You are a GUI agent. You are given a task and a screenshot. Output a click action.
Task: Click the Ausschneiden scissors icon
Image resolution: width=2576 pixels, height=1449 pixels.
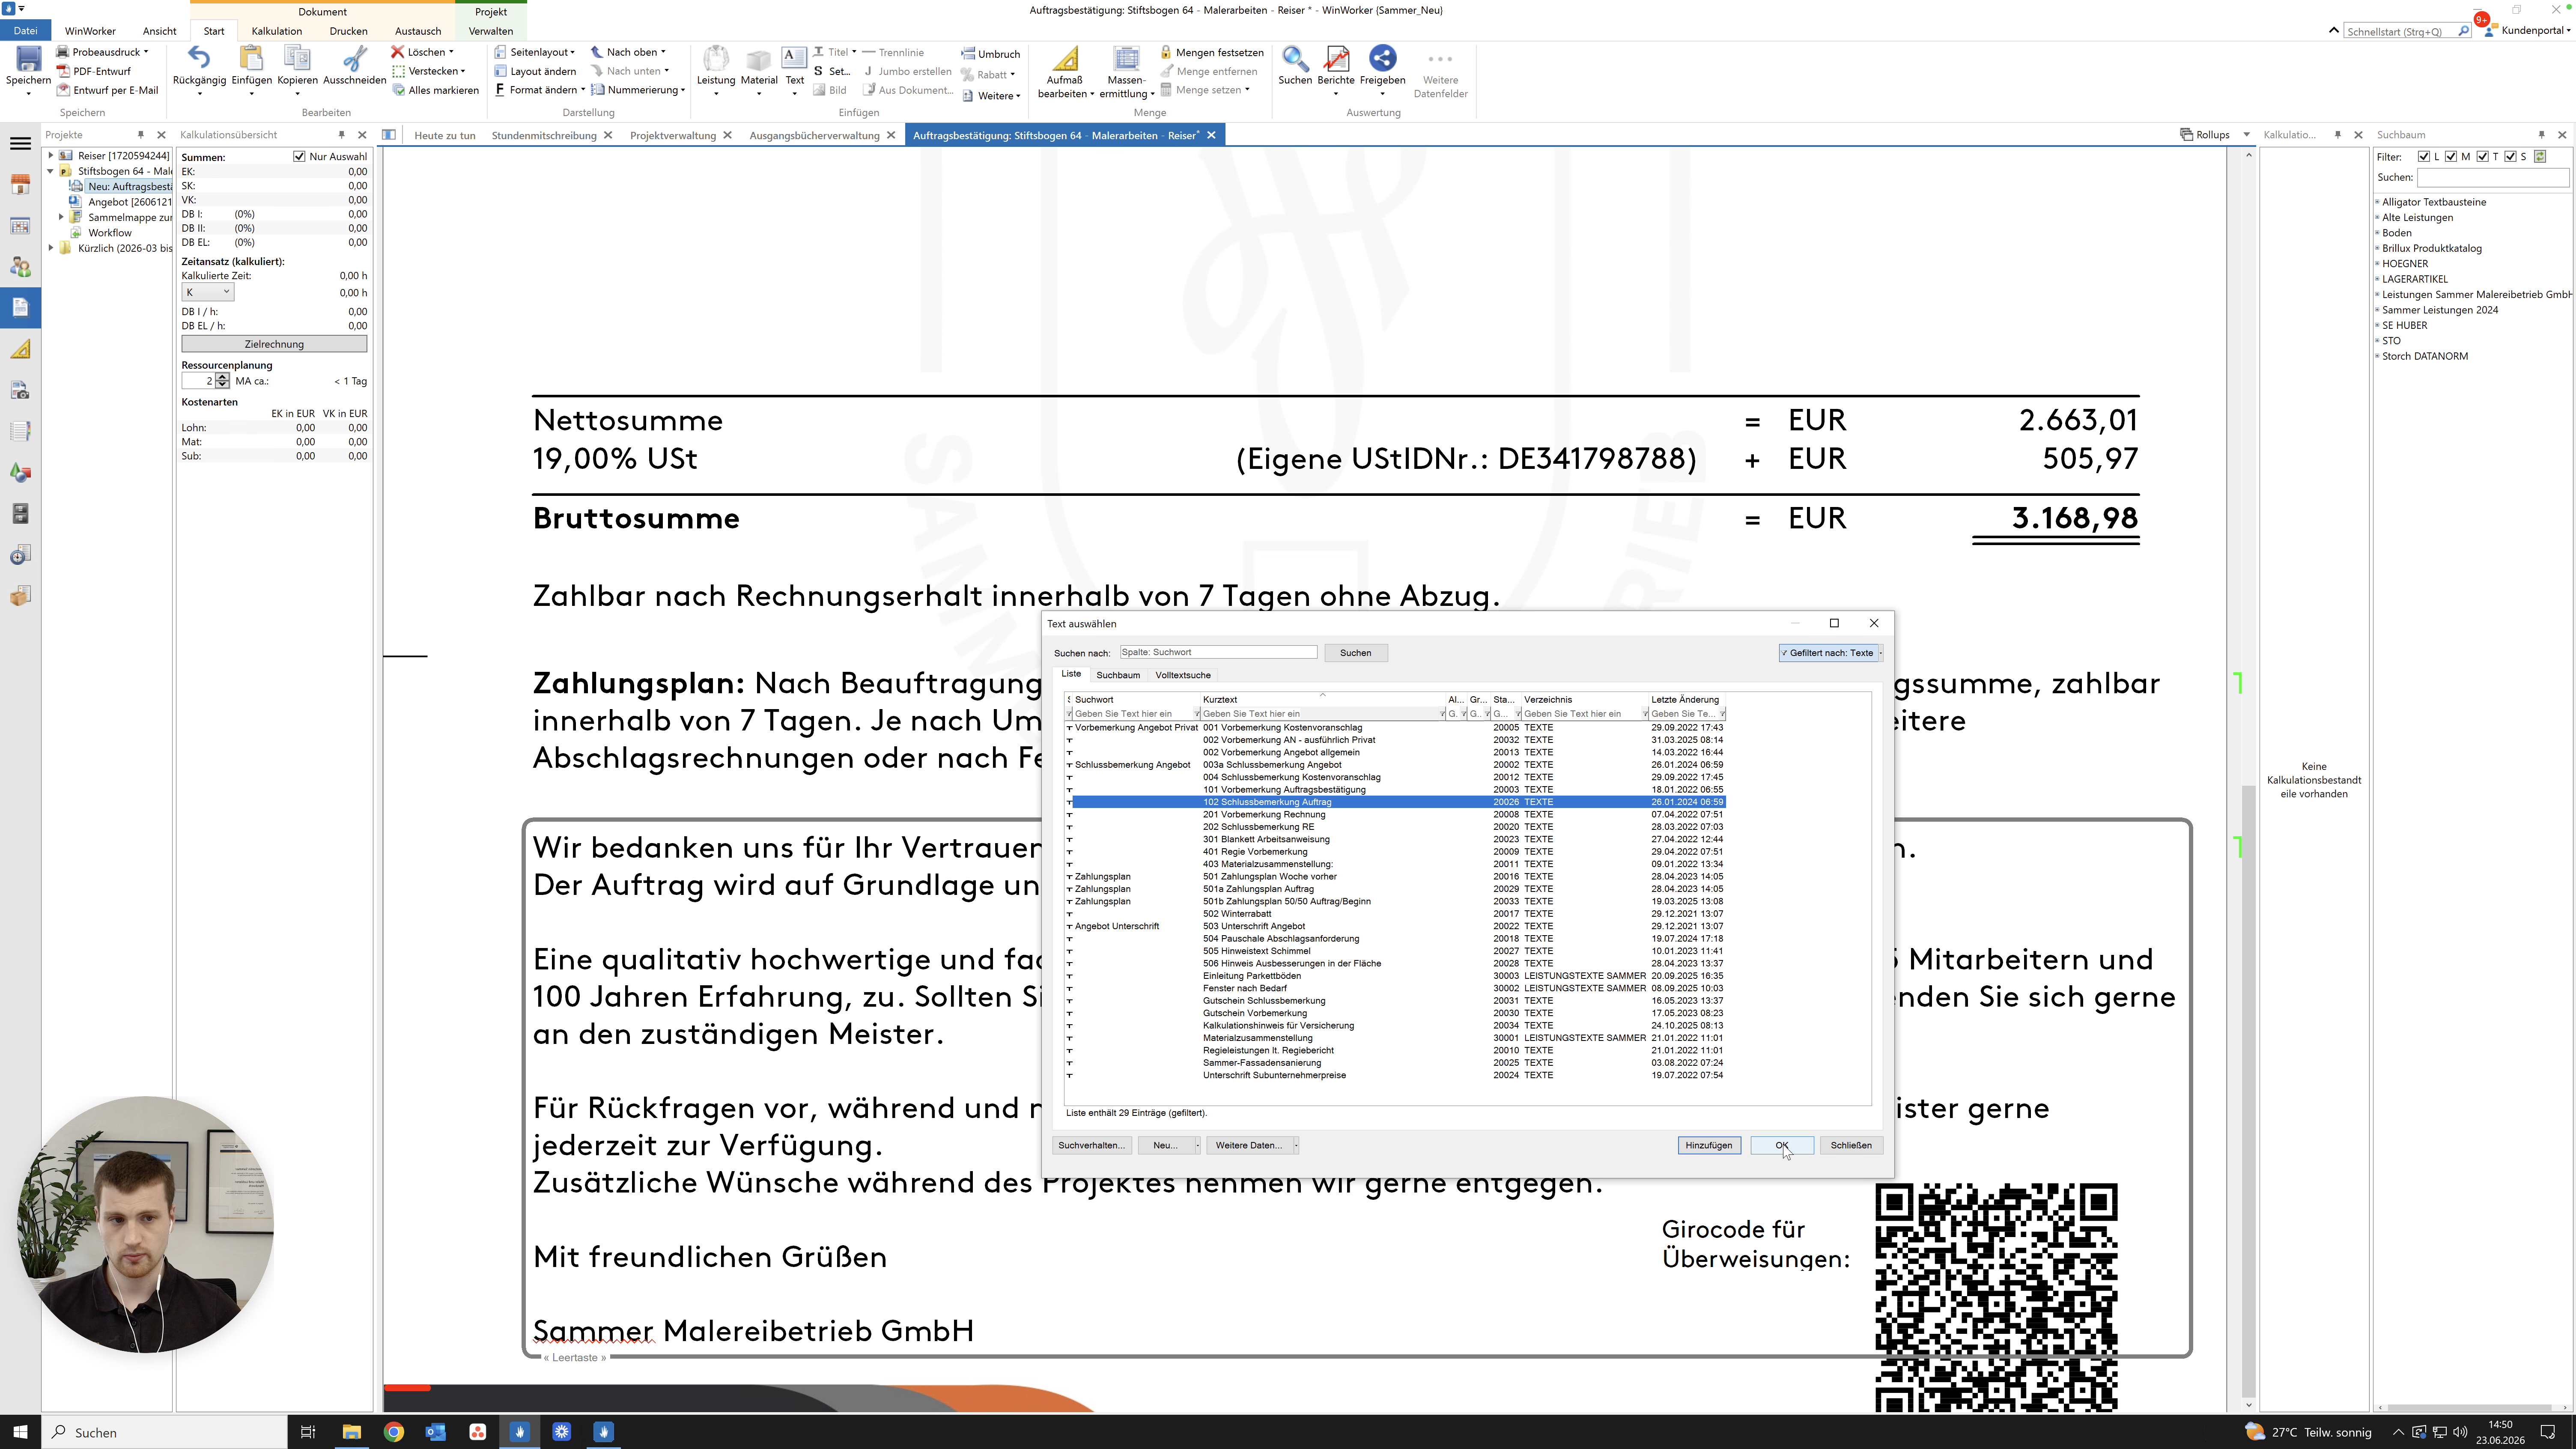coord(354,59)
